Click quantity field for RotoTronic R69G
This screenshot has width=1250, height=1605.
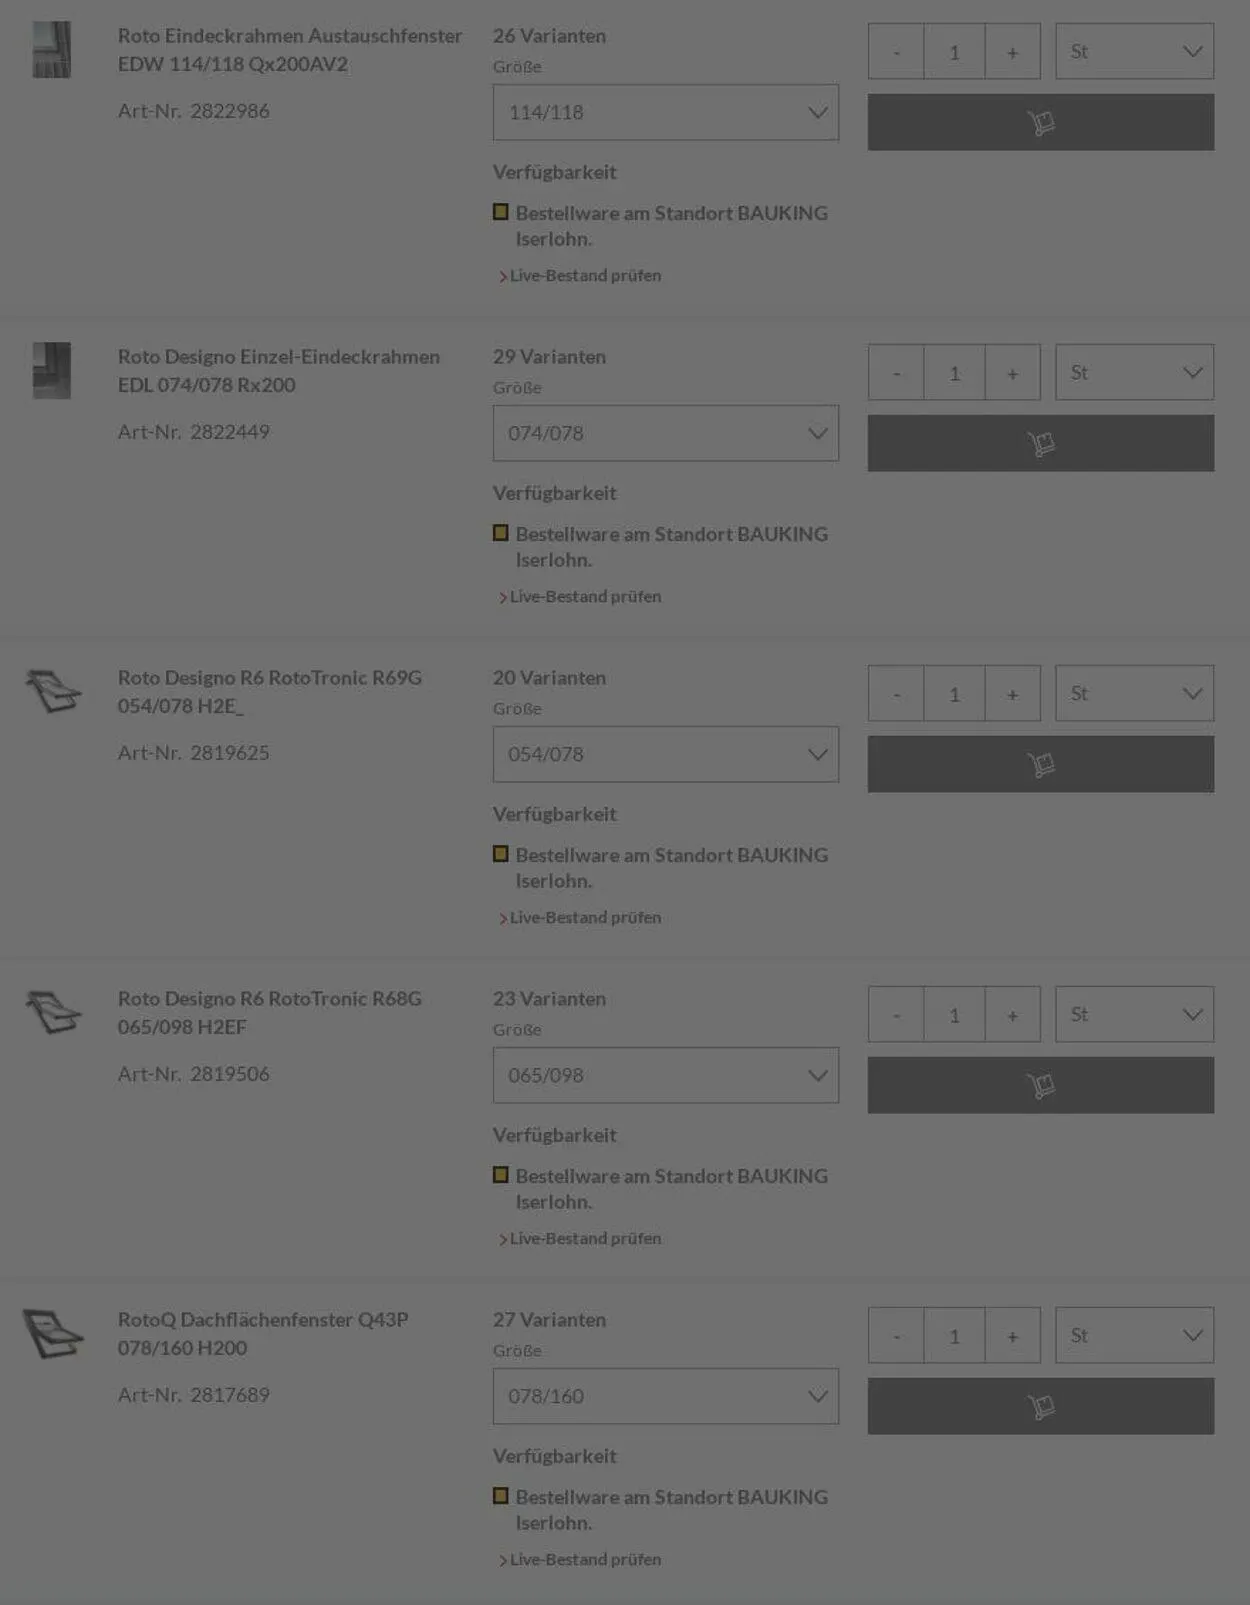(954, 693)
